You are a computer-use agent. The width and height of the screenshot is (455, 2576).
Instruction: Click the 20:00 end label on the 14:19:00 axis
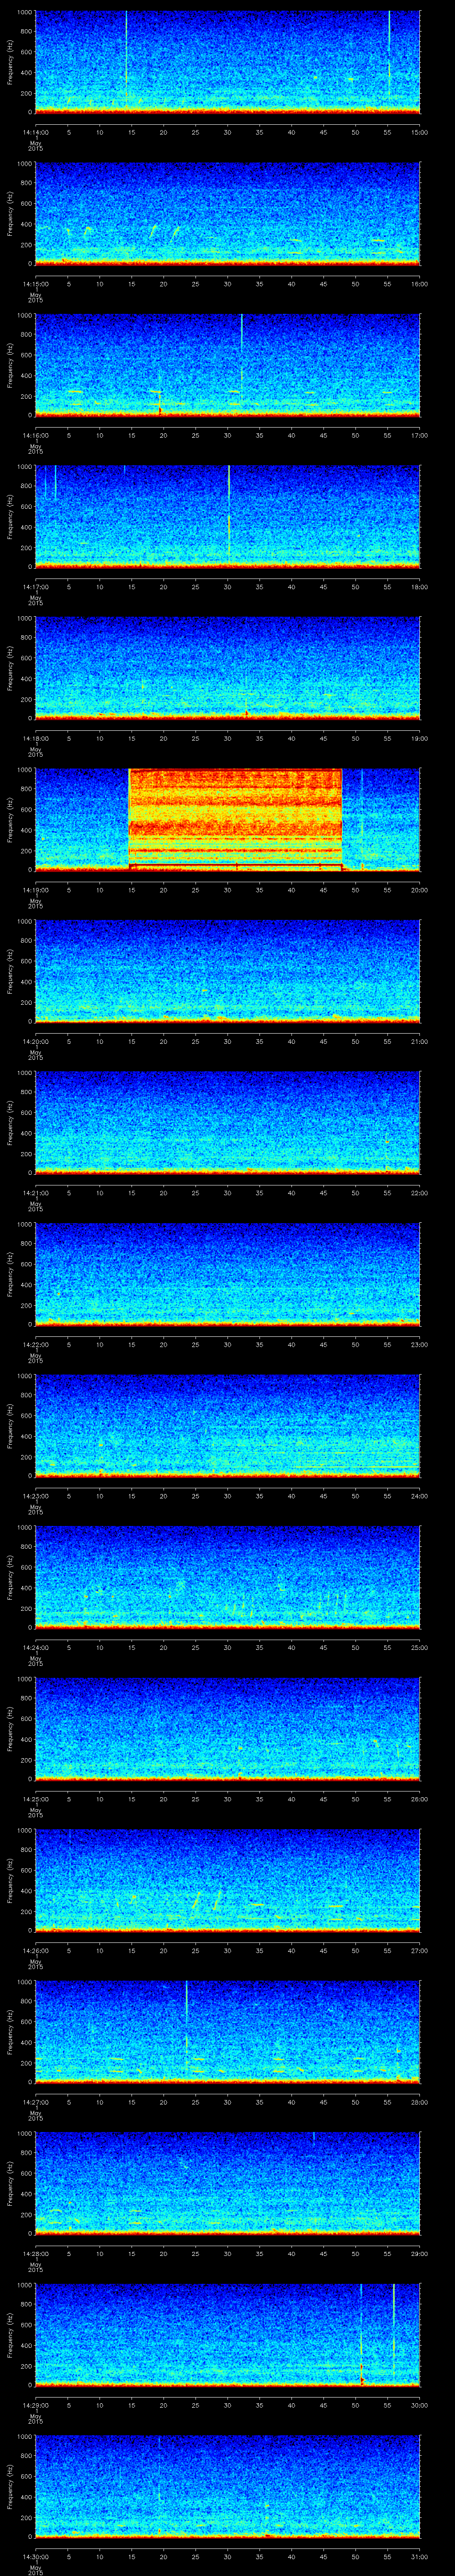pyautogui.click(x=420, y=890)
